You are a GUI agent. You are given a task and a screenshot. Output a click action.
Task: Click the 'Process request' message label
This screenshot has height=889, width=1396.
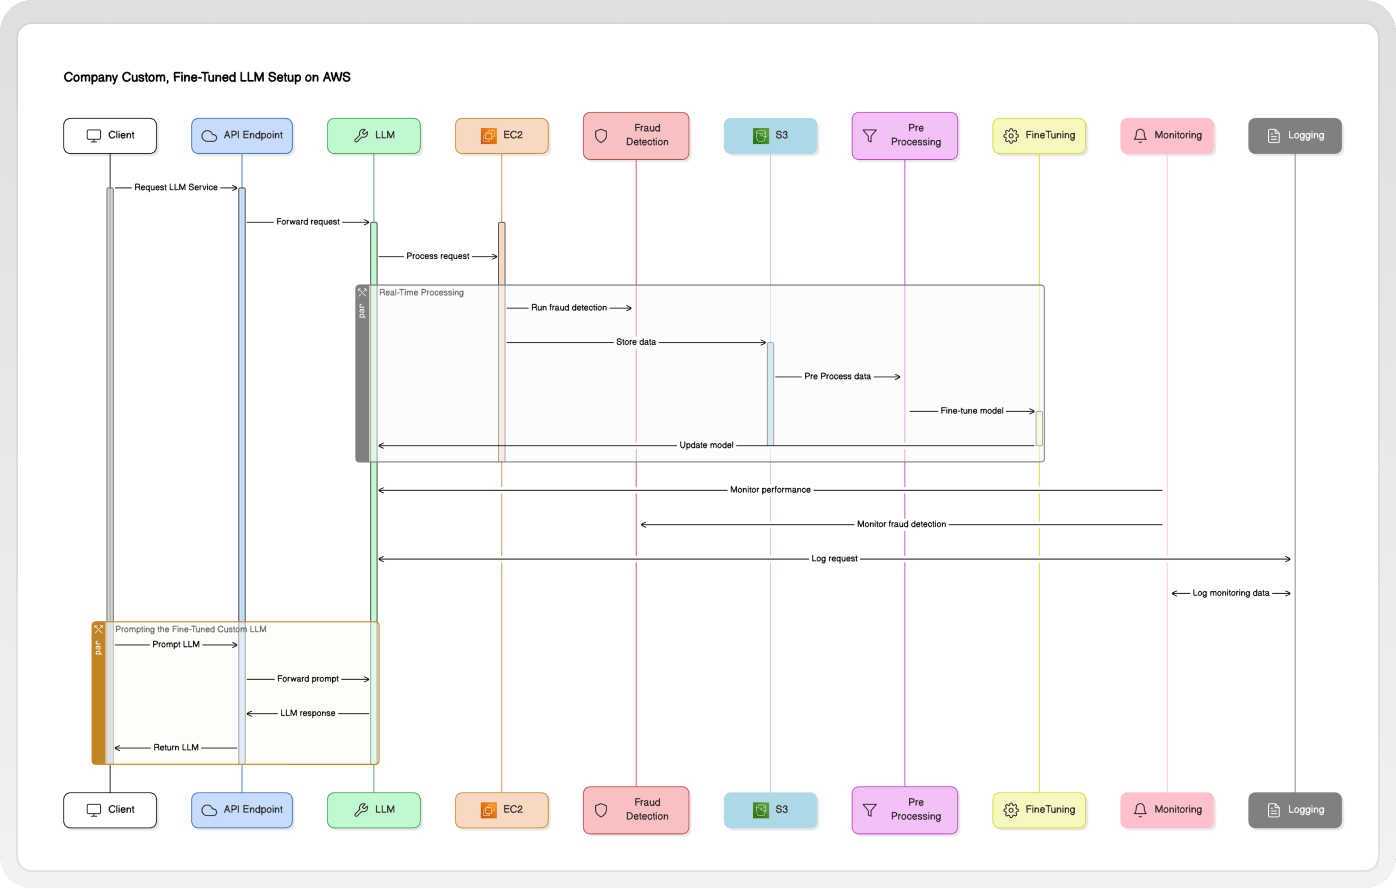[x=438, y=257]
